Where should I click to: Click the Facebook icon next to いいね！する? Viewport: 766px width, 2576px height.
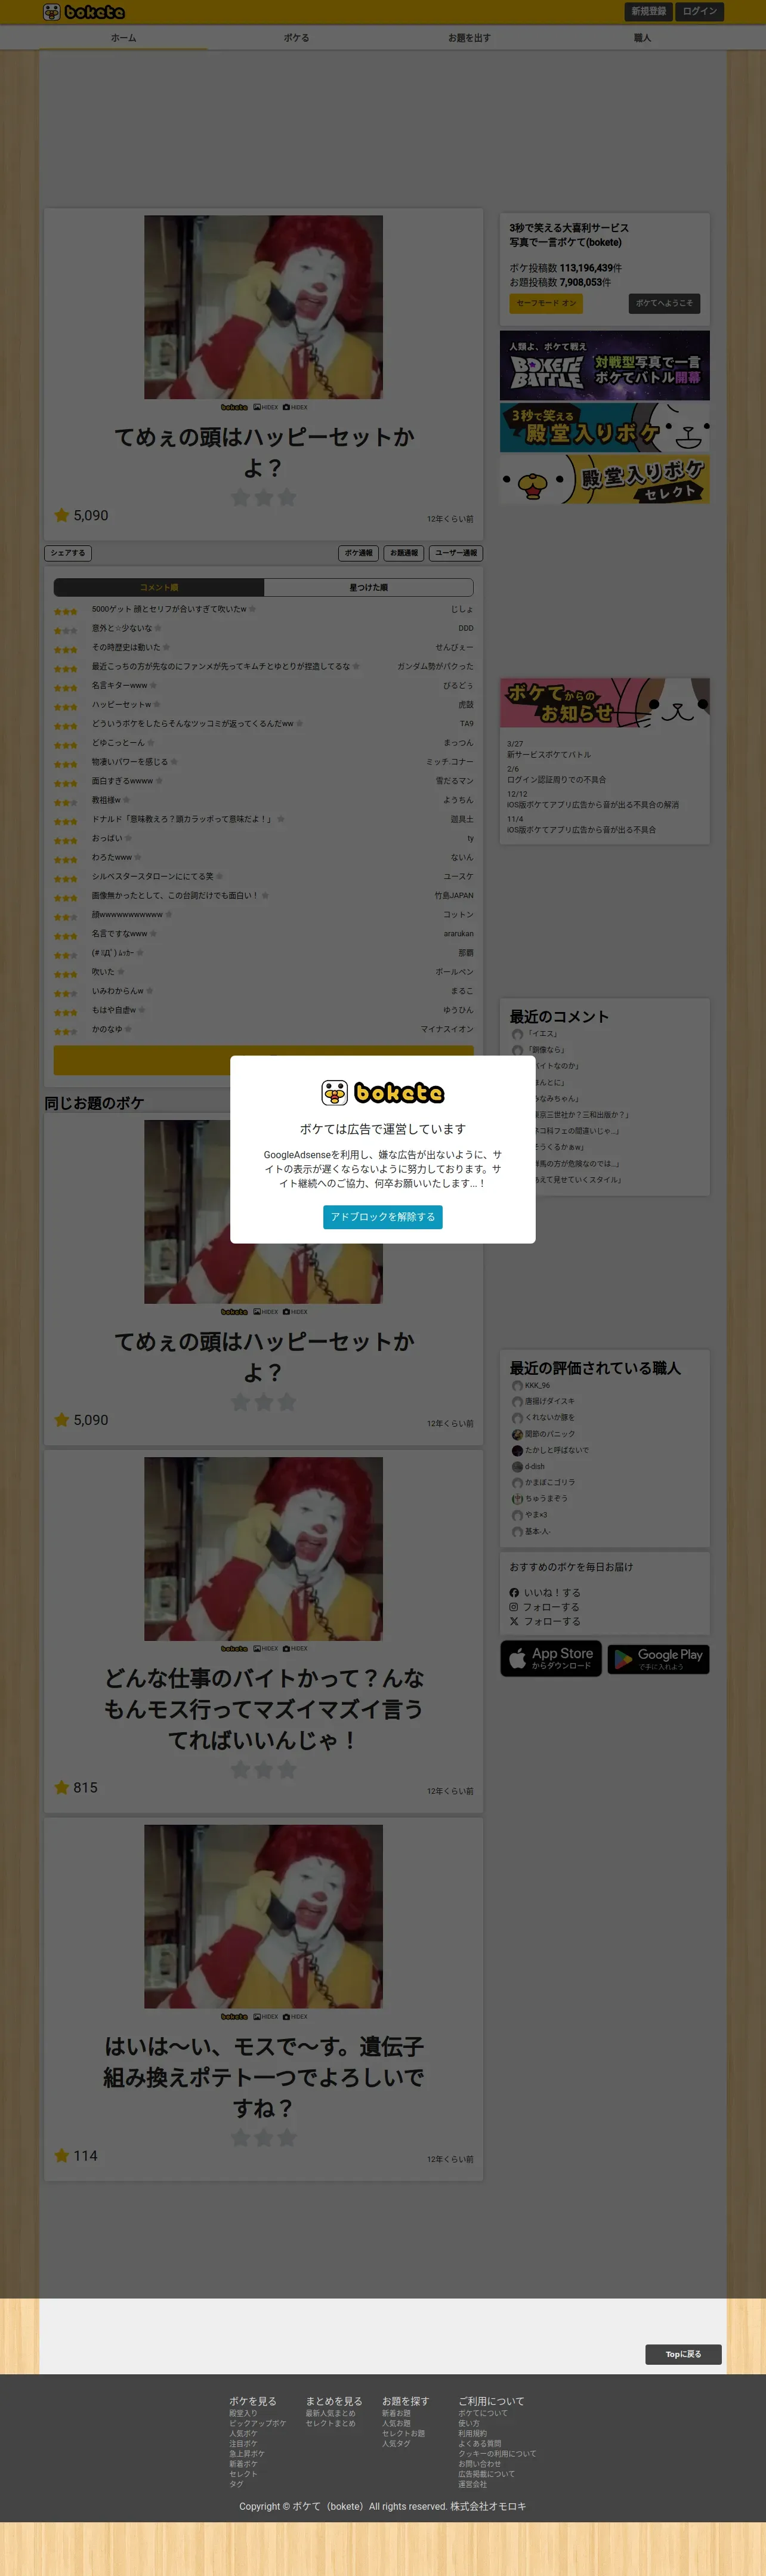tap(514, 1593)
